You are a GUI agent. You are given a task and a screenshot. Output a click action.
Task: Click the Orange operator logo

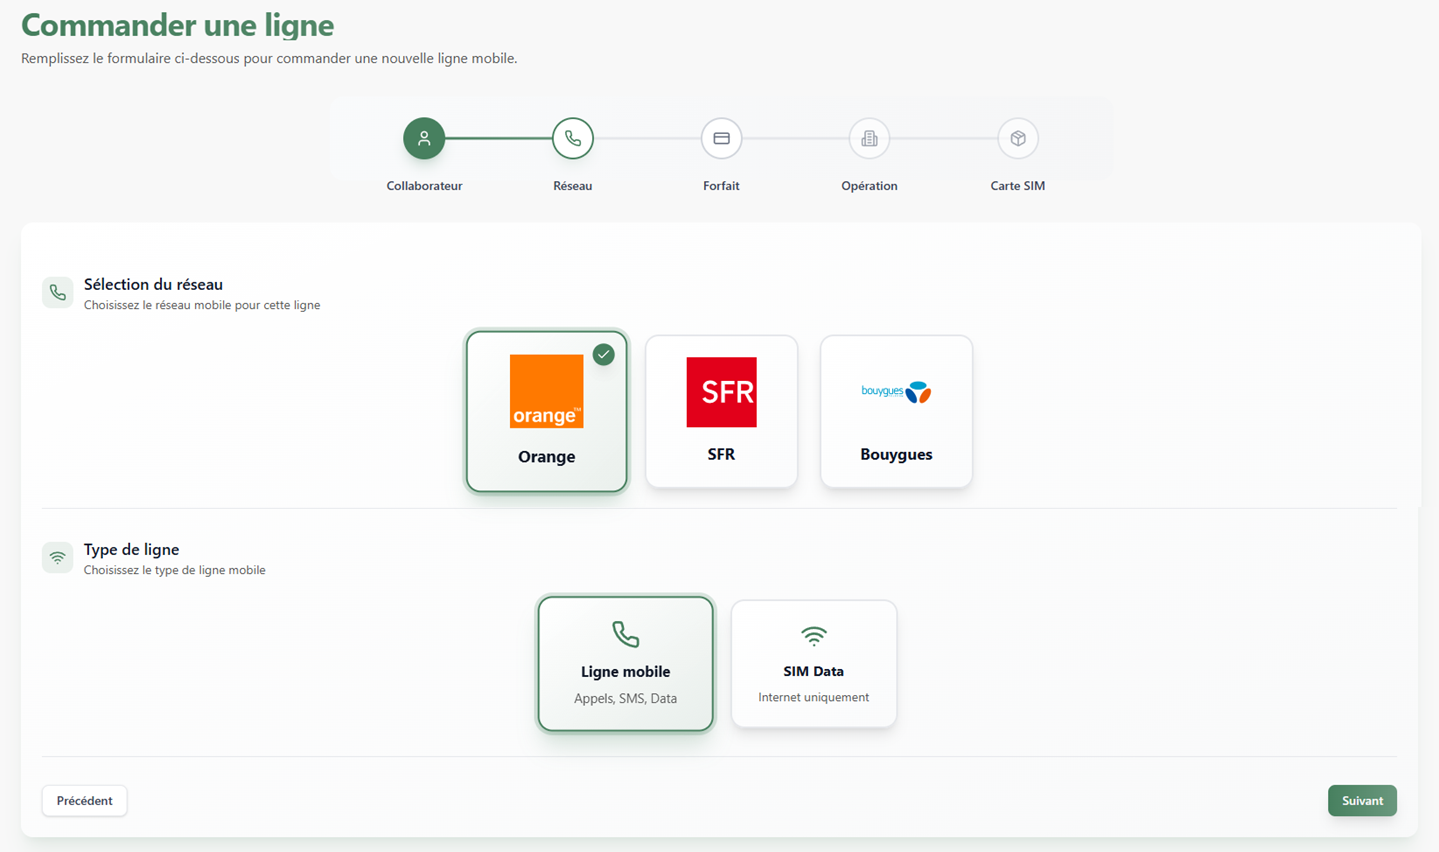[x=546, y=391]
